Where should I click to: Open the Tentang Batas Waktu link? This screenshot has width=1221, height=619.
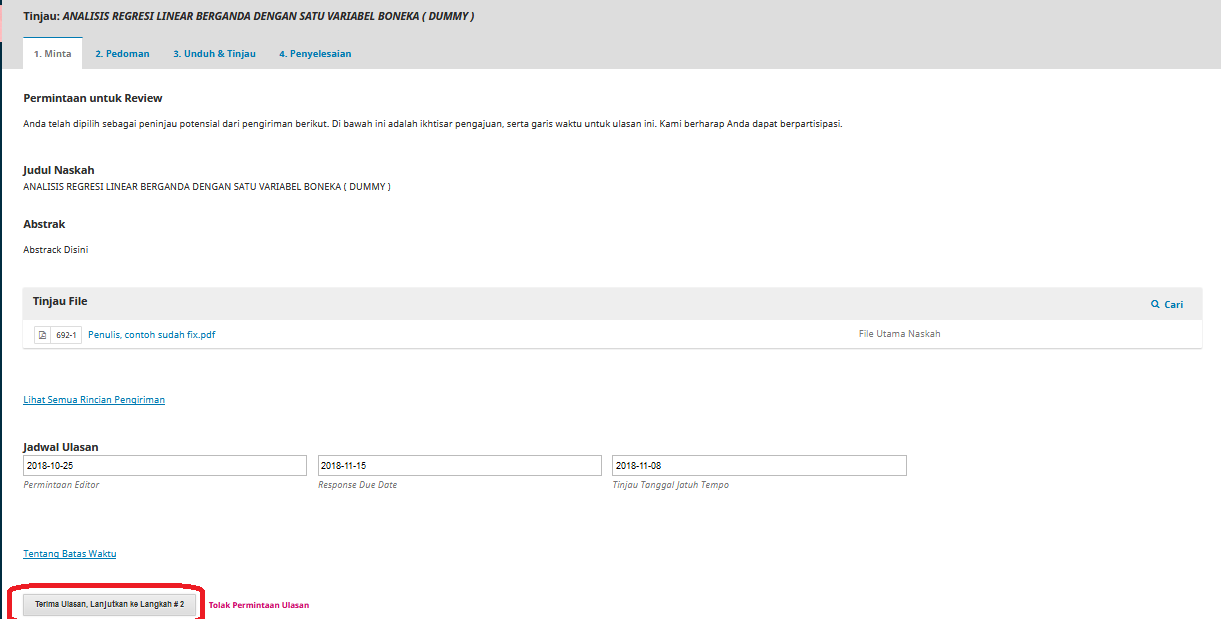click(70, 554)
